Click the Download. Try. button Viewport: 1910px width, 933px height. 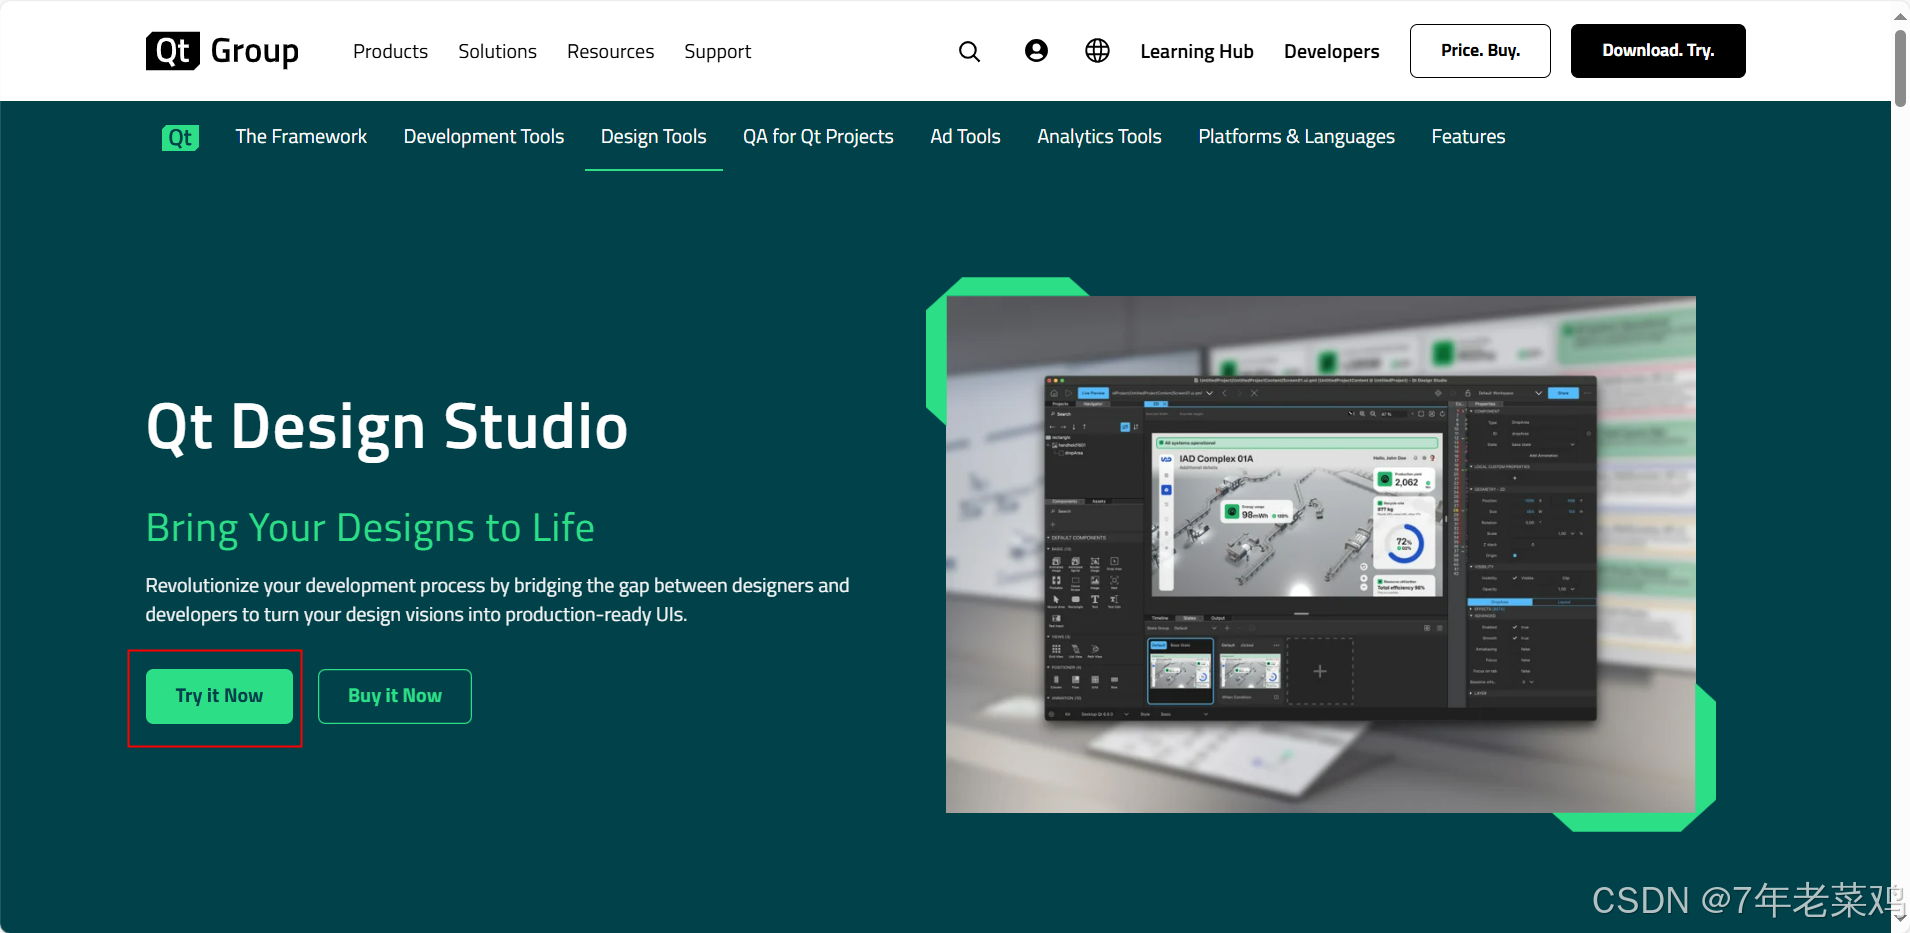point(1658,51)
